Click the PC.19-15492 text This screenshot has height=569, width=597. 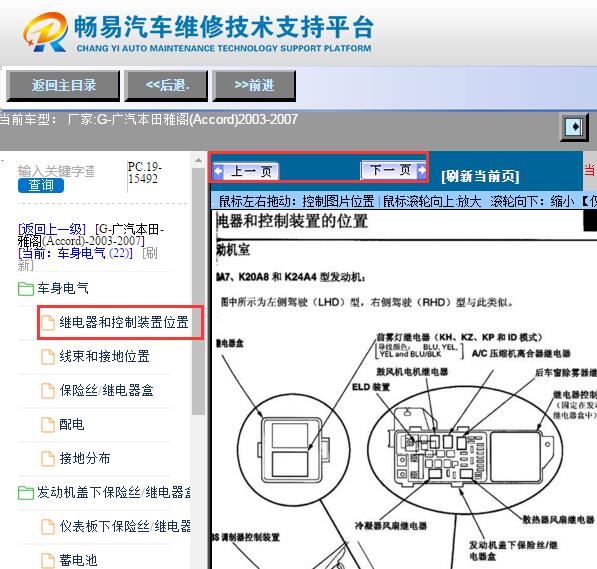[x=145, y=173]
